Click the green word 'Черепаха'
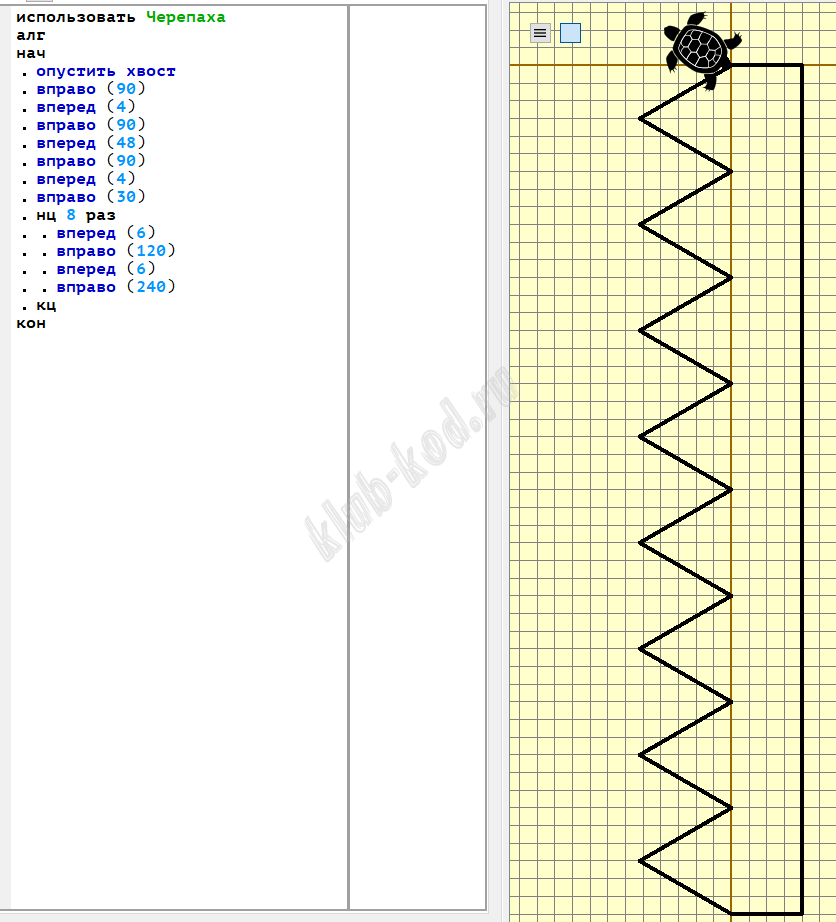The image size is (836, 922). click(x=186, y=18)
